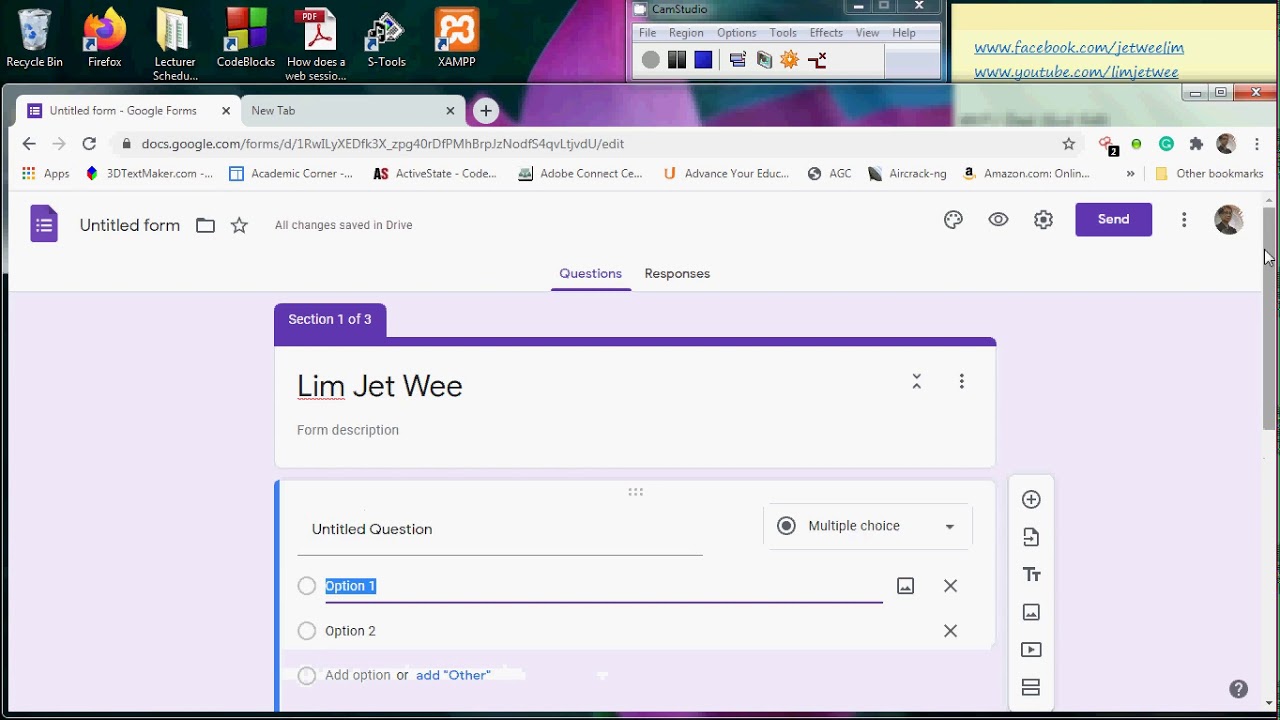Switch to the Responses tab

[677, 274]
